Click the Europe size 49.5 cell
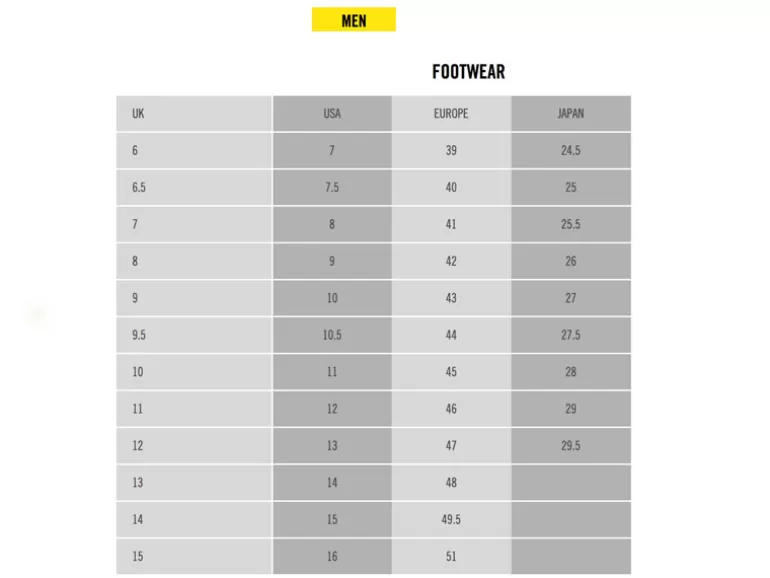Screen dimensions: 770x578 (451, 520)
